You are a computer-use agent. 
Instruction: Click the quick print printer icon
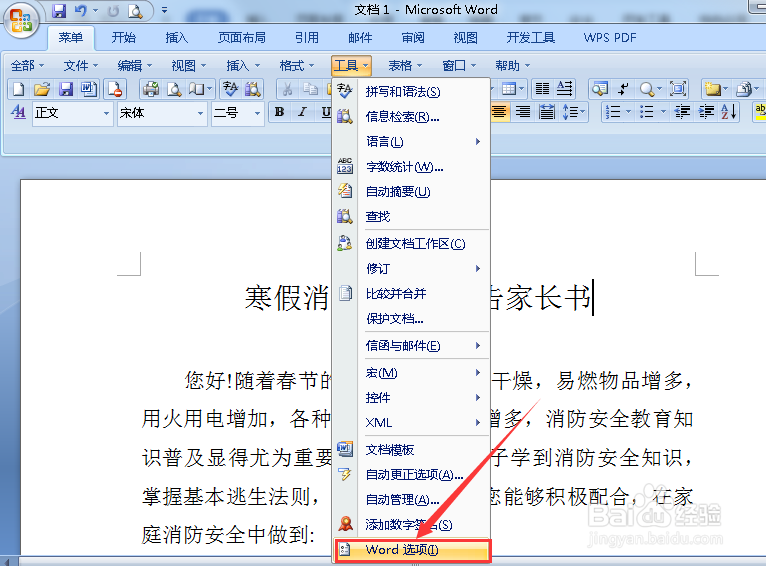[x=150, y=89]
